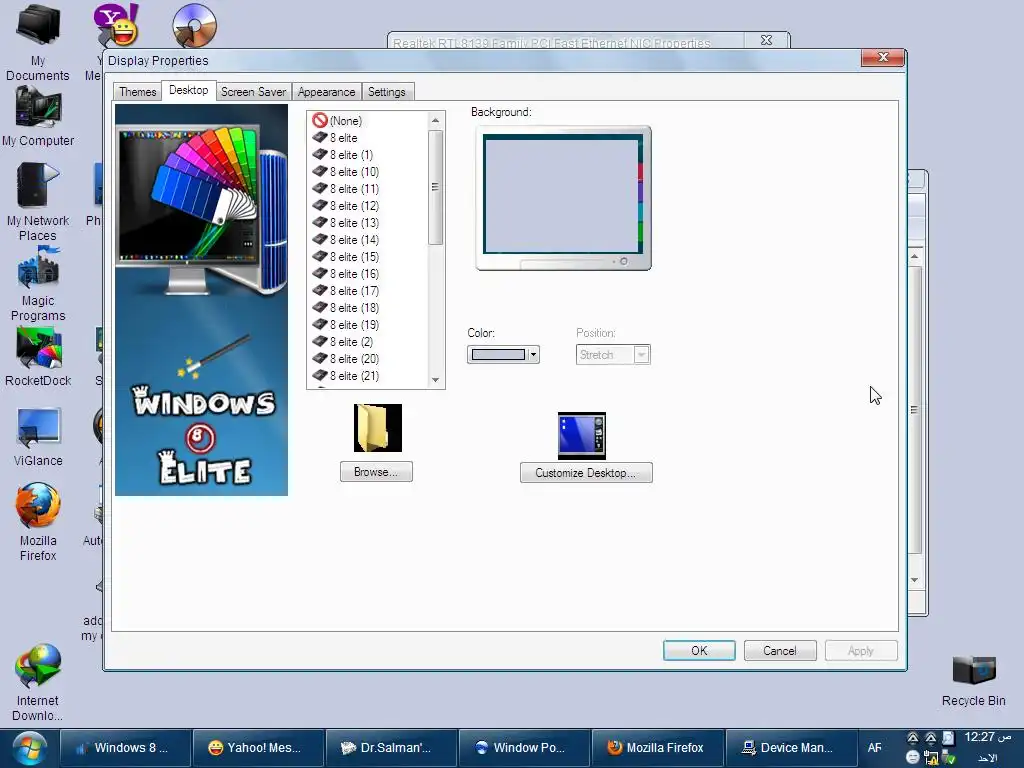The height and width of the screenshot is (768, 1024).
Task: Click the Windows Start orb
Action: 29,748
